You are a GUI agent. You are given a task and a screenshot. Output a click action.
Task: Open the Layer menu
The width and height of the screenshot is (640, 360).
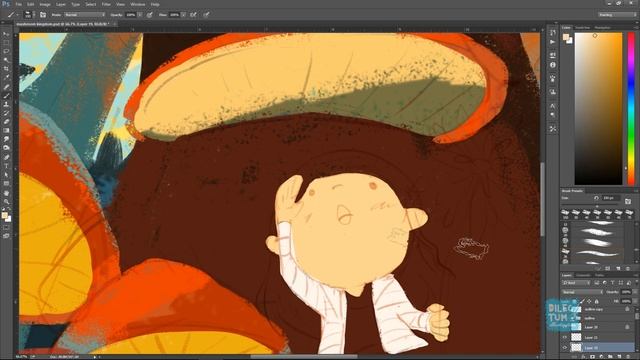pyautogui.click(x=61, y=4)
